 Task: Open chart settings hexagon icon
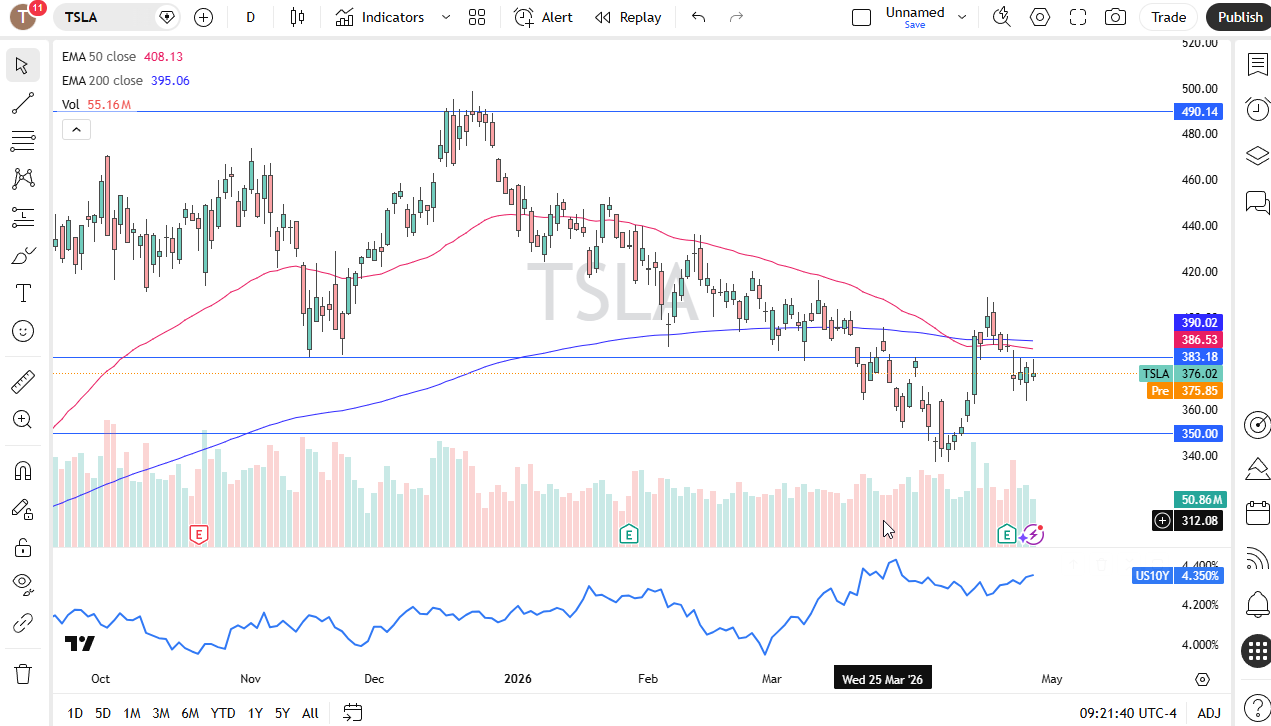point(1040,17)
